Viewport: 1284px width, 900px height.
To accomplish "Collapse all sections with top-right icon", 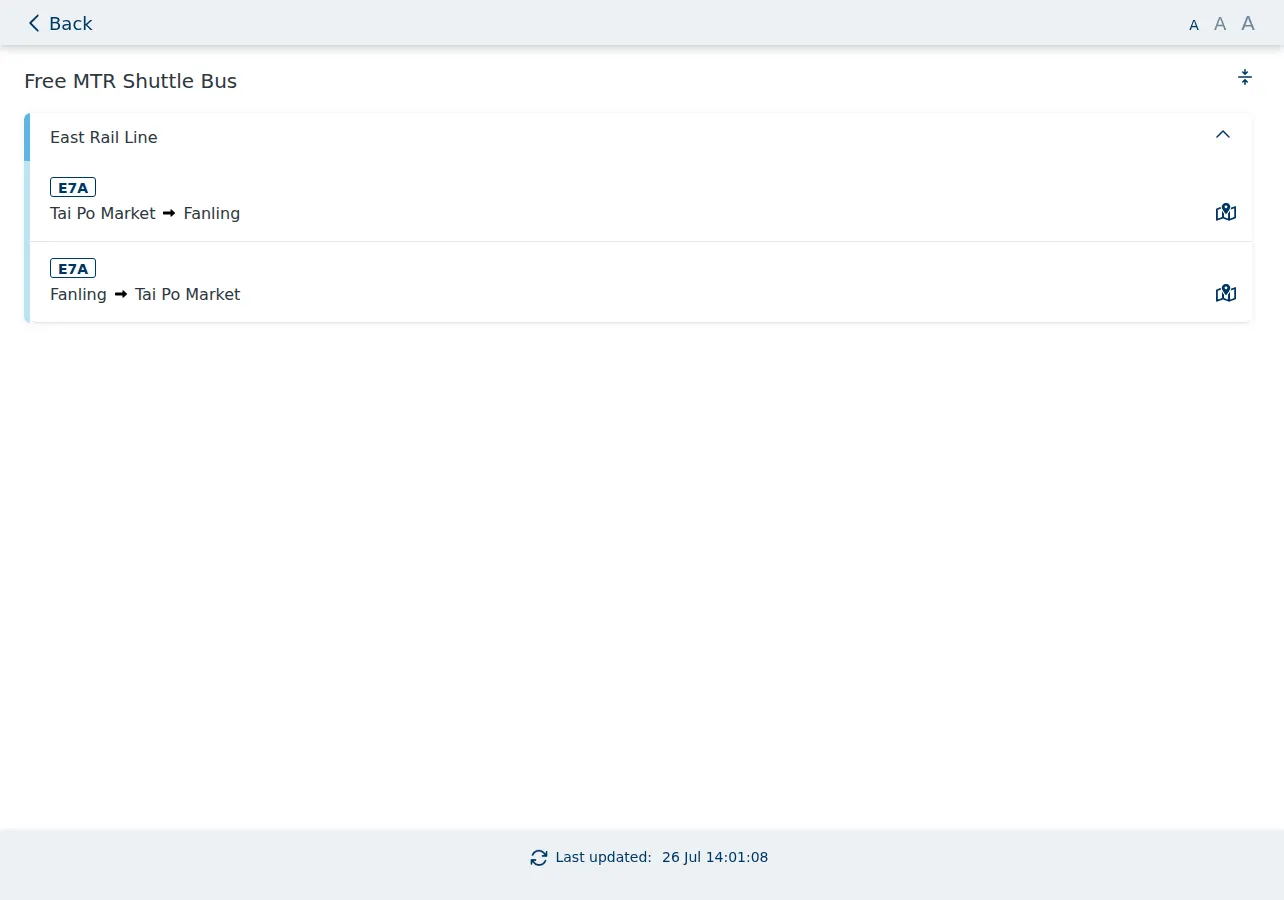I will pos(1245,77).
